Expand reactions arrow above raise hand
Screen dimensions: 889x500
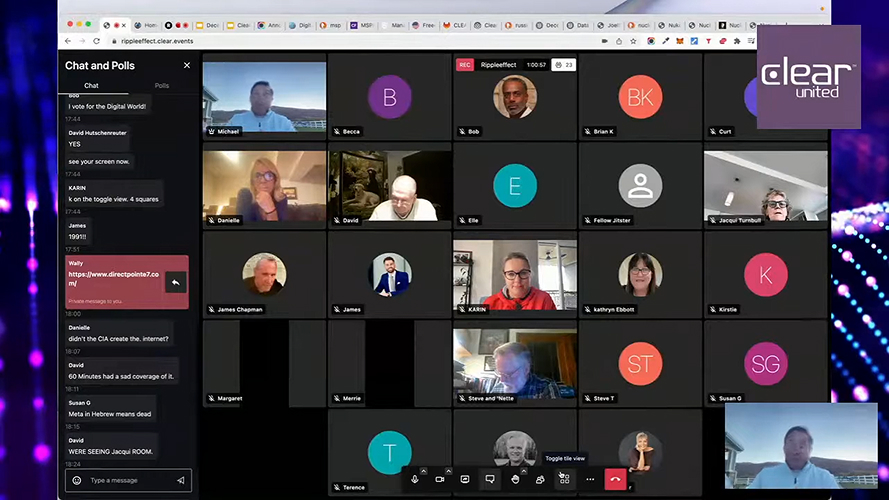coord(525,471)
